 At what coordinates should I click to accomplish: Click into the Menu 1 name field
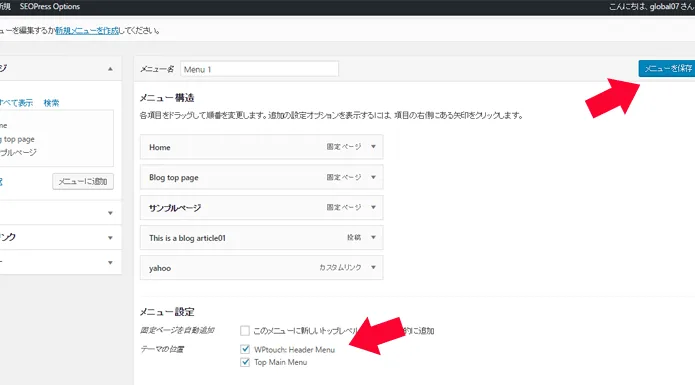(259, 69)
